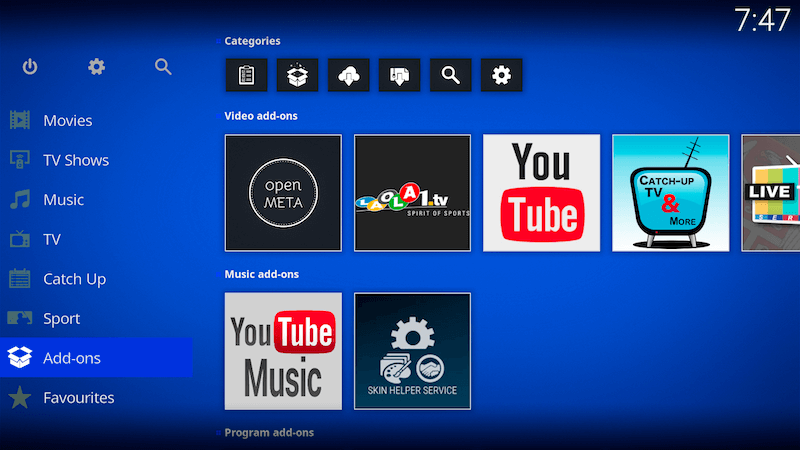The height and width of the screenshot is (450, 800).
Task: Click the Program add-ons heading
Action: click(269, 433)
